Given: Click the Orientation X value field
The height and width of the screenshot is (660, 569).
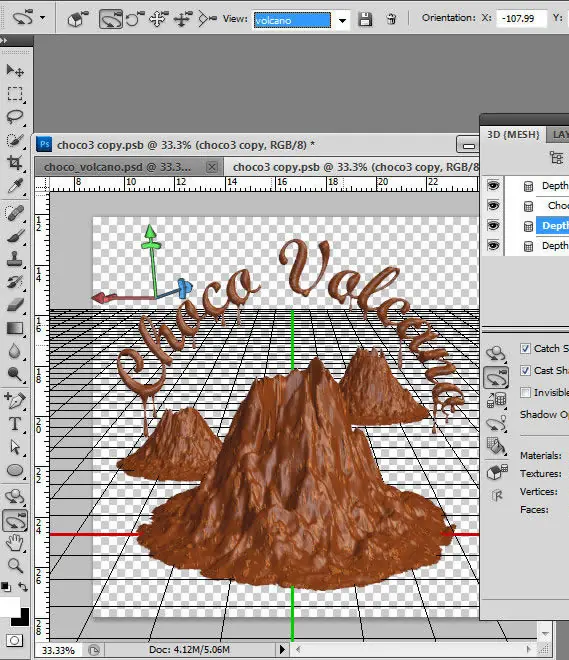Looking at the screenshot, I should tap(521, 19).
